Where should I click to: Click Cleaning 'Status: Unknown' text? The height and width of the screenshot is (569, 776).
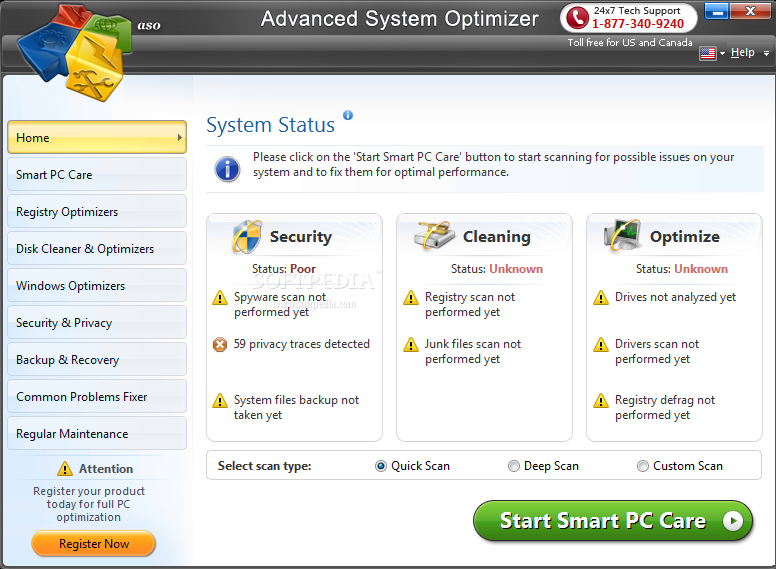coord(496,269)
